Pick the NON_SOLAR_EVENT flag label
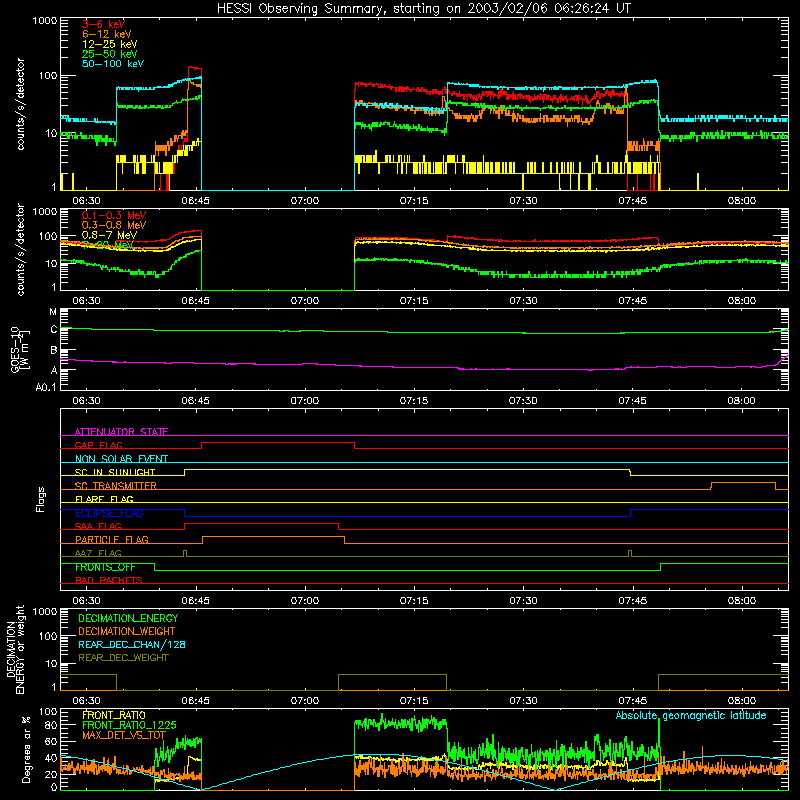This screenshot has width=800, height=800. pyautogui.click(x=121, y=459)
